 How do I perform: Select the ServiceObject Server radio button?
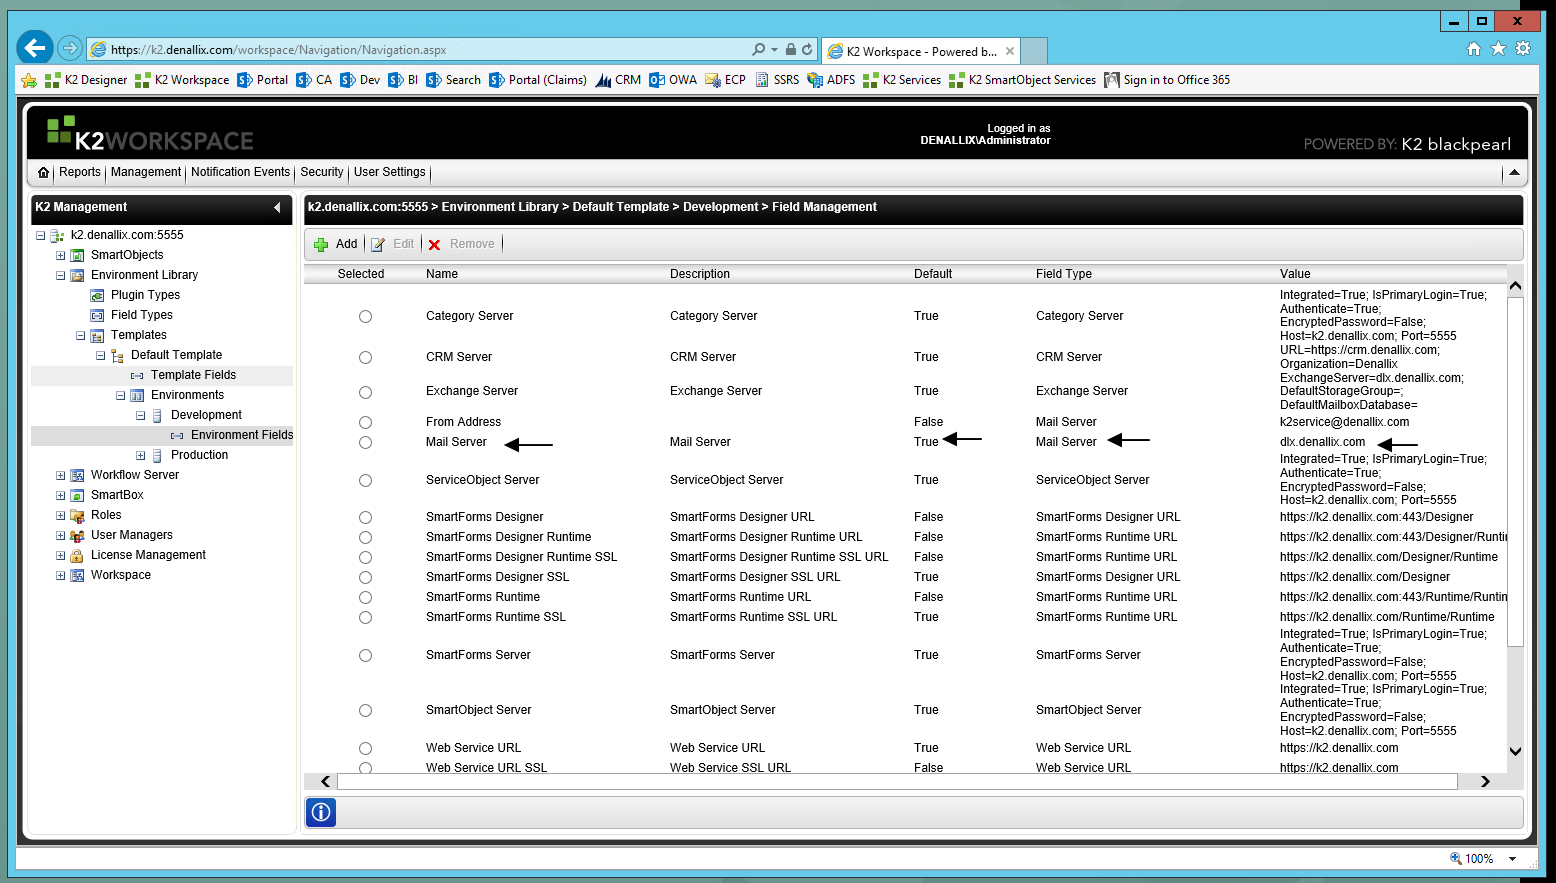pyautogui.click(x=365, y=480)
